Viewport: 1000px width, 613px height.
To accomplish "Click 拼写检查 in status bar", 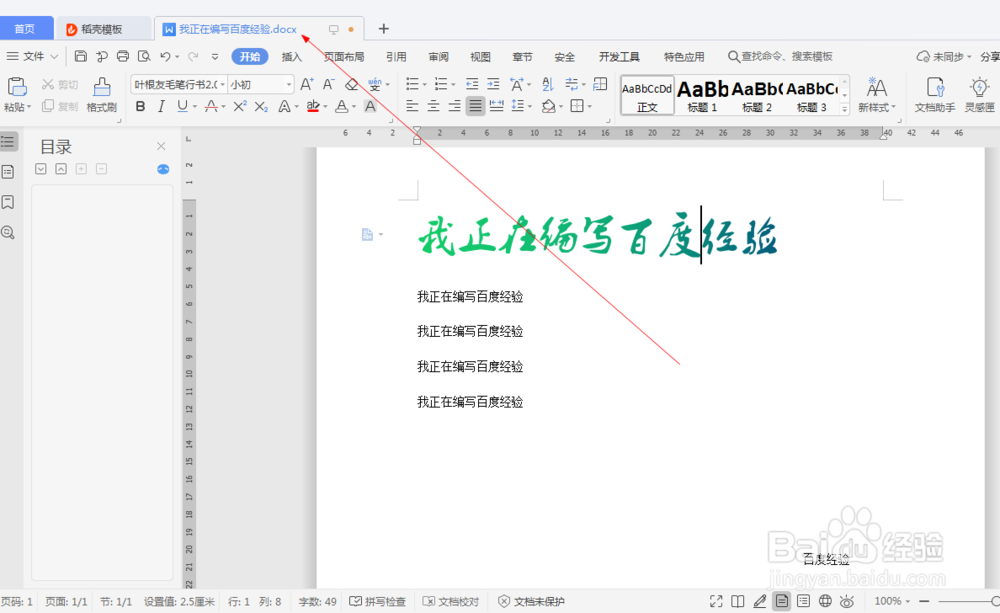I will pyautogui.click(x=378, y=602).
